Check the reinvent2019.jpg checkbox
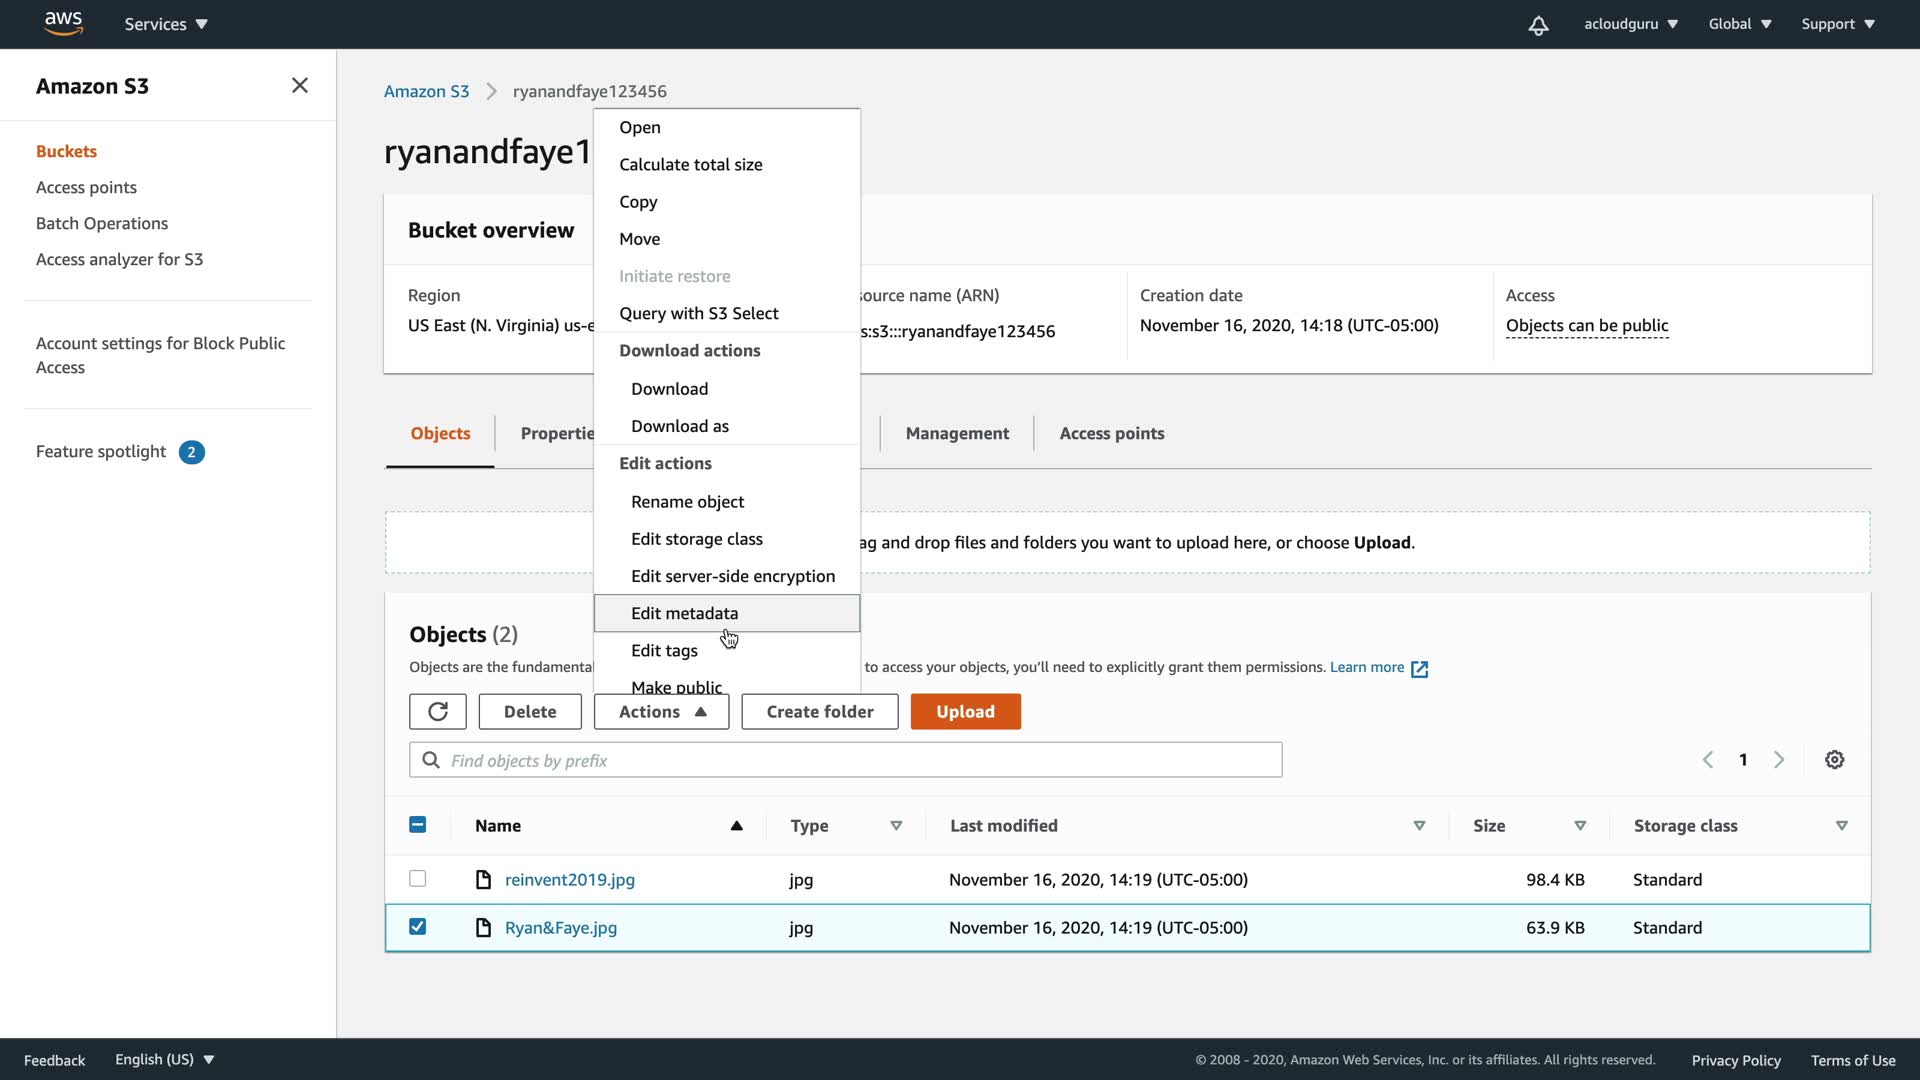 (x=418, y=879)
